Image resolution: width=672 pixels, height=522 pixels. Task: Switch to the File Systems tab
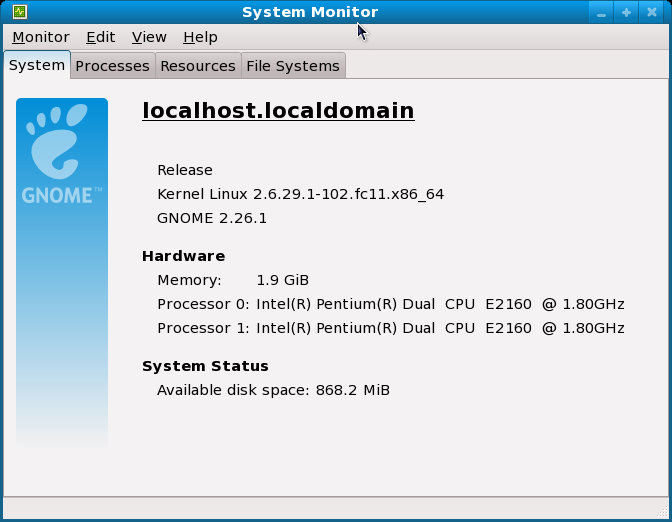293,66
